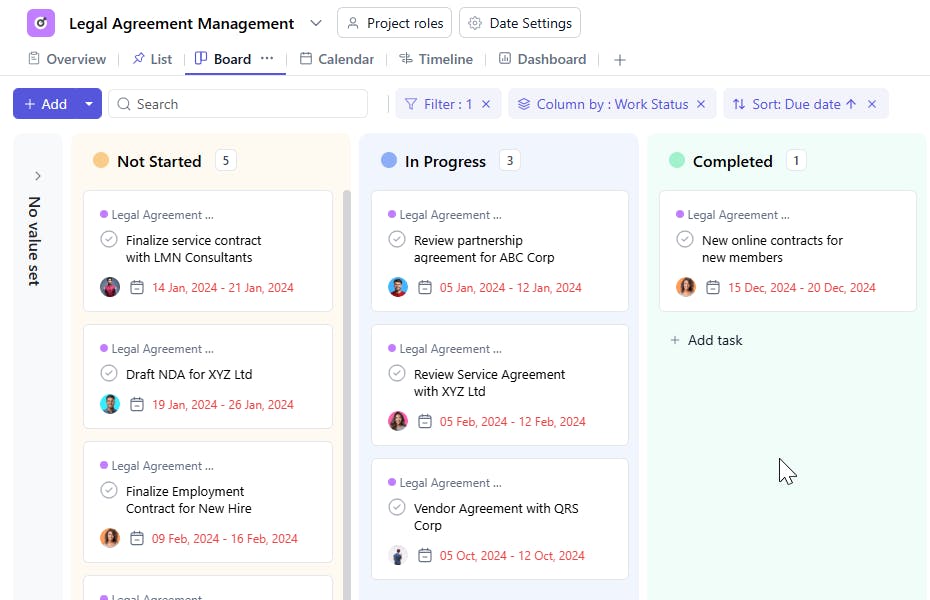Image resolution: width=930 pixels, height=600 pixels.
Task: Open the Add button dropdown arrow
Action: point(89,104)
